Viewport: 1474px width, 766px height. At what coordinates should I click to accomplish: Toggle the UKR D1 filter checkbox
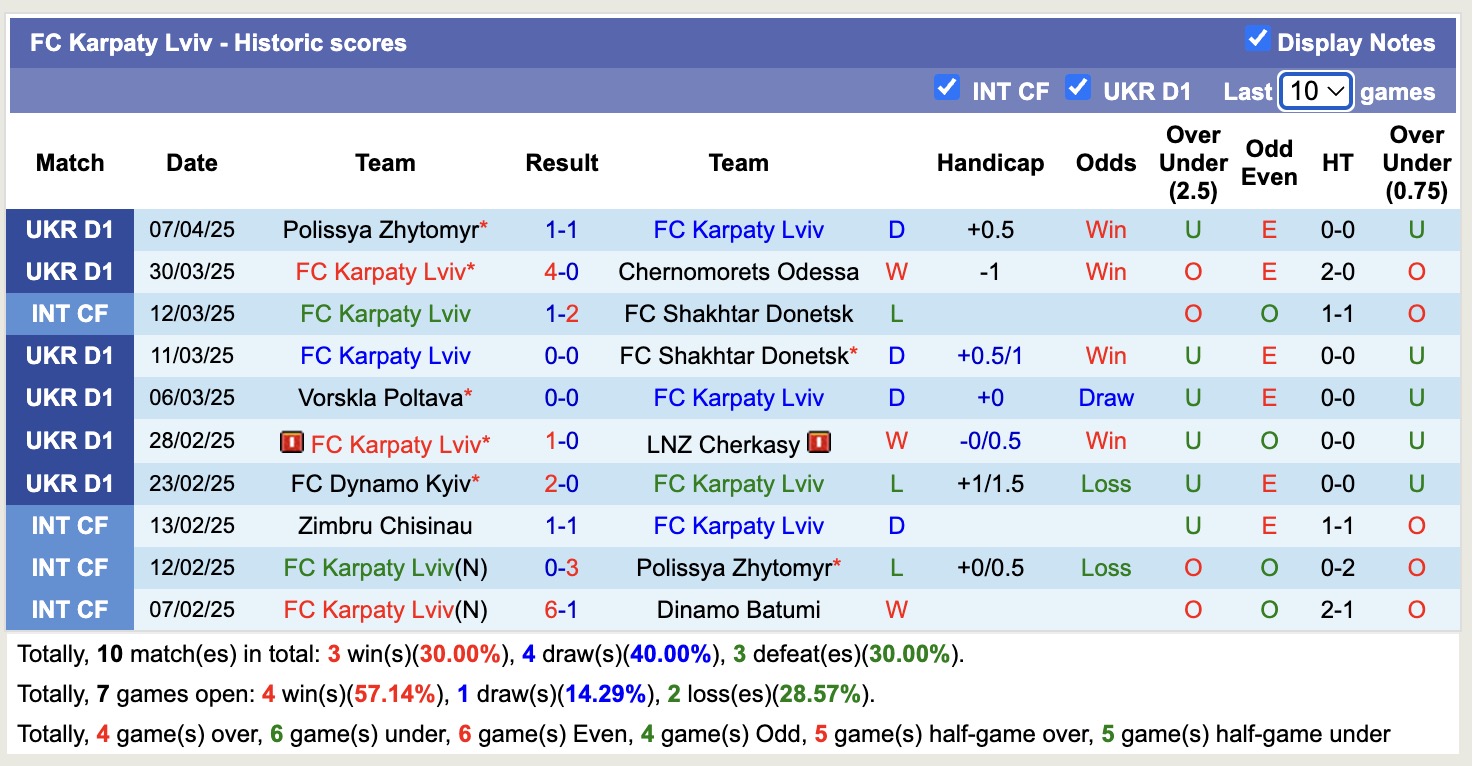(1078, 88)
